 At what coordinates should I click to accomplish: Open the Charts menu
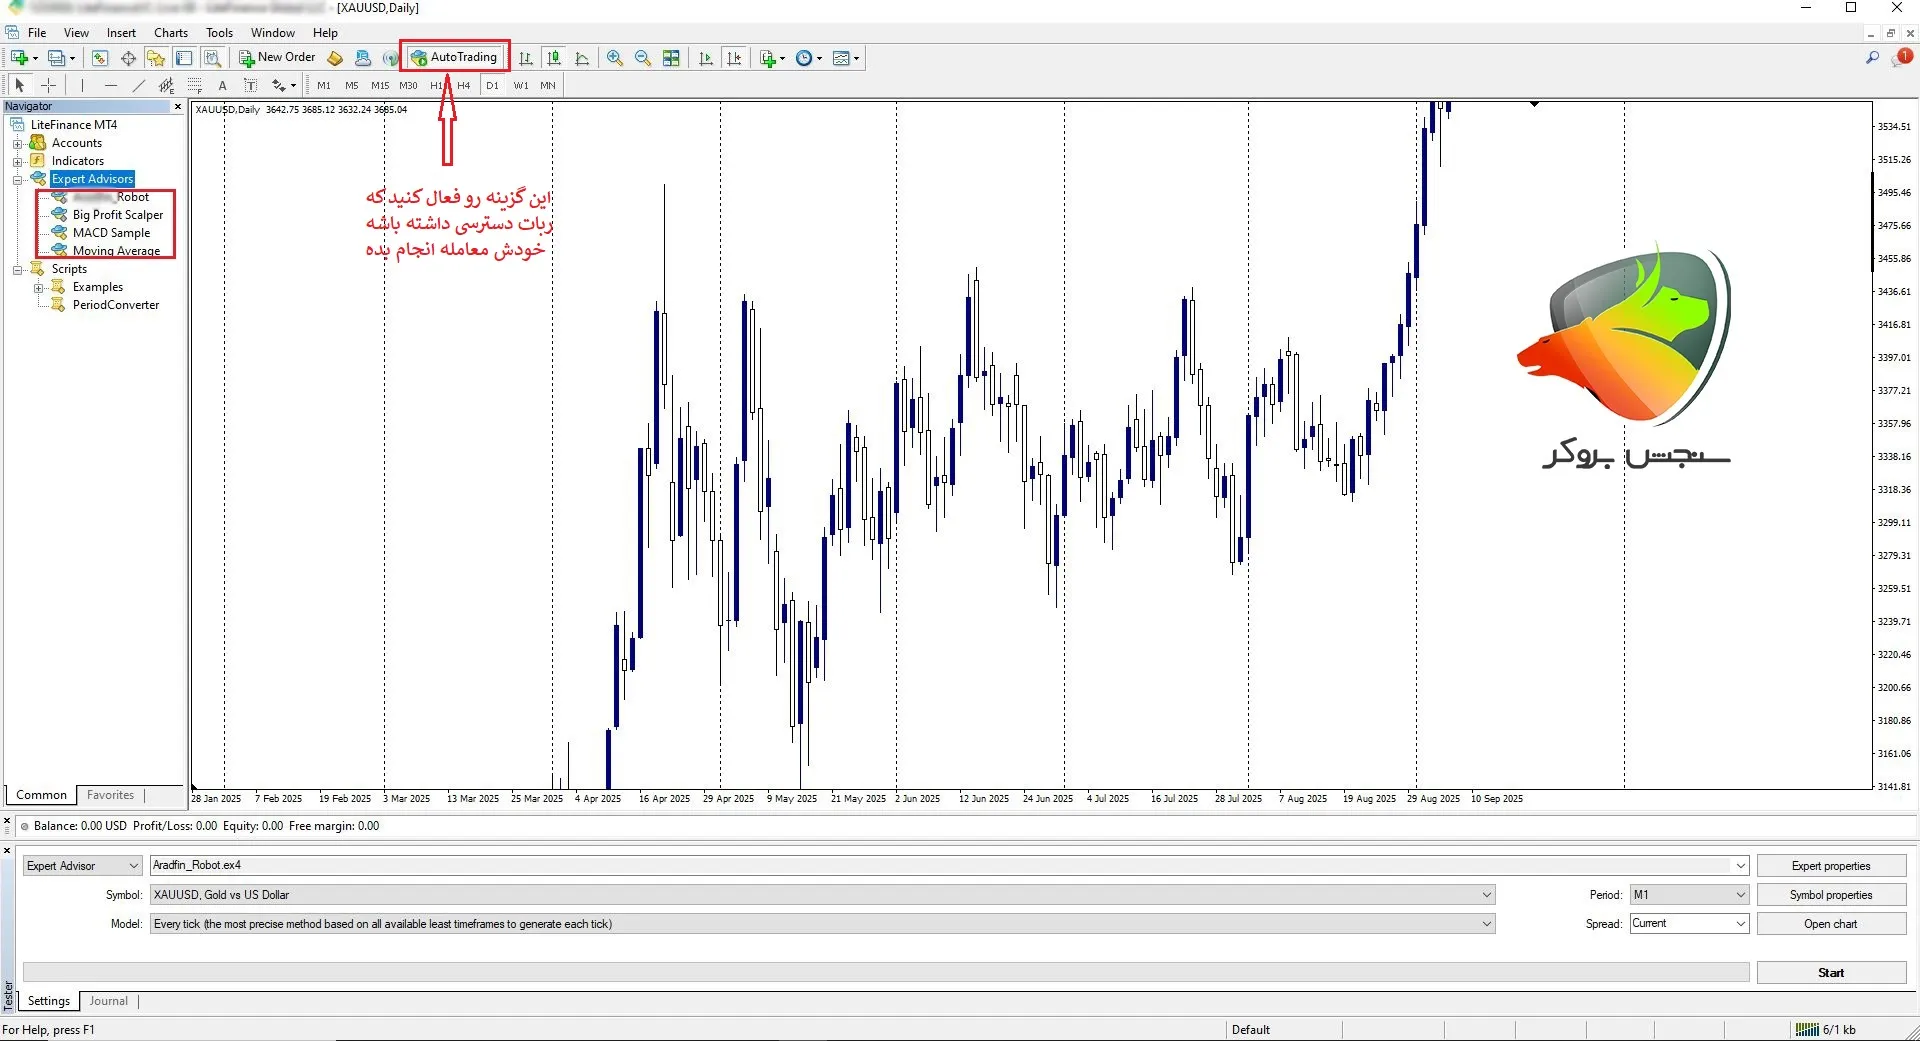point(170,33)
